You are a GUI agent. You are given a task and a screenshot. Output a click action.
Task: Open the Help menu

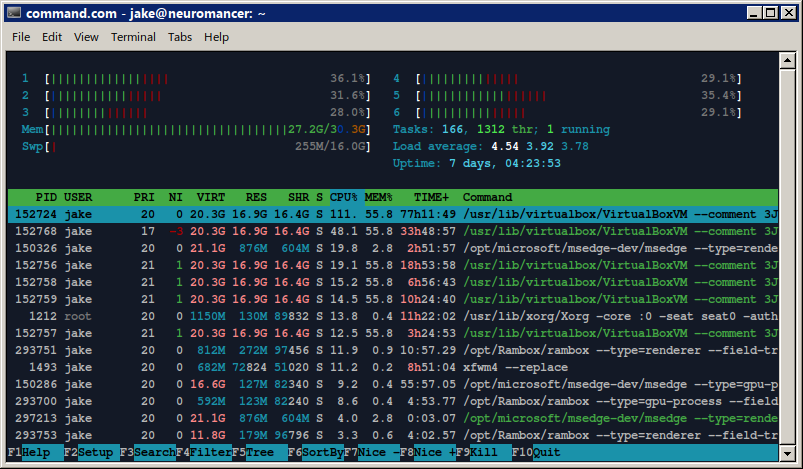[x=216, y=37]
